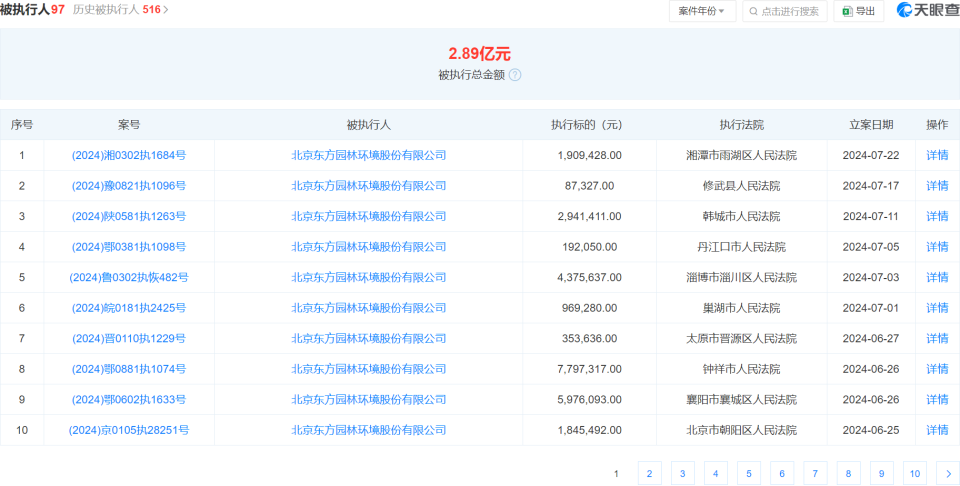Select the 被执行人 97 tab
Screen dimensions: 960x486
[32, 10]
